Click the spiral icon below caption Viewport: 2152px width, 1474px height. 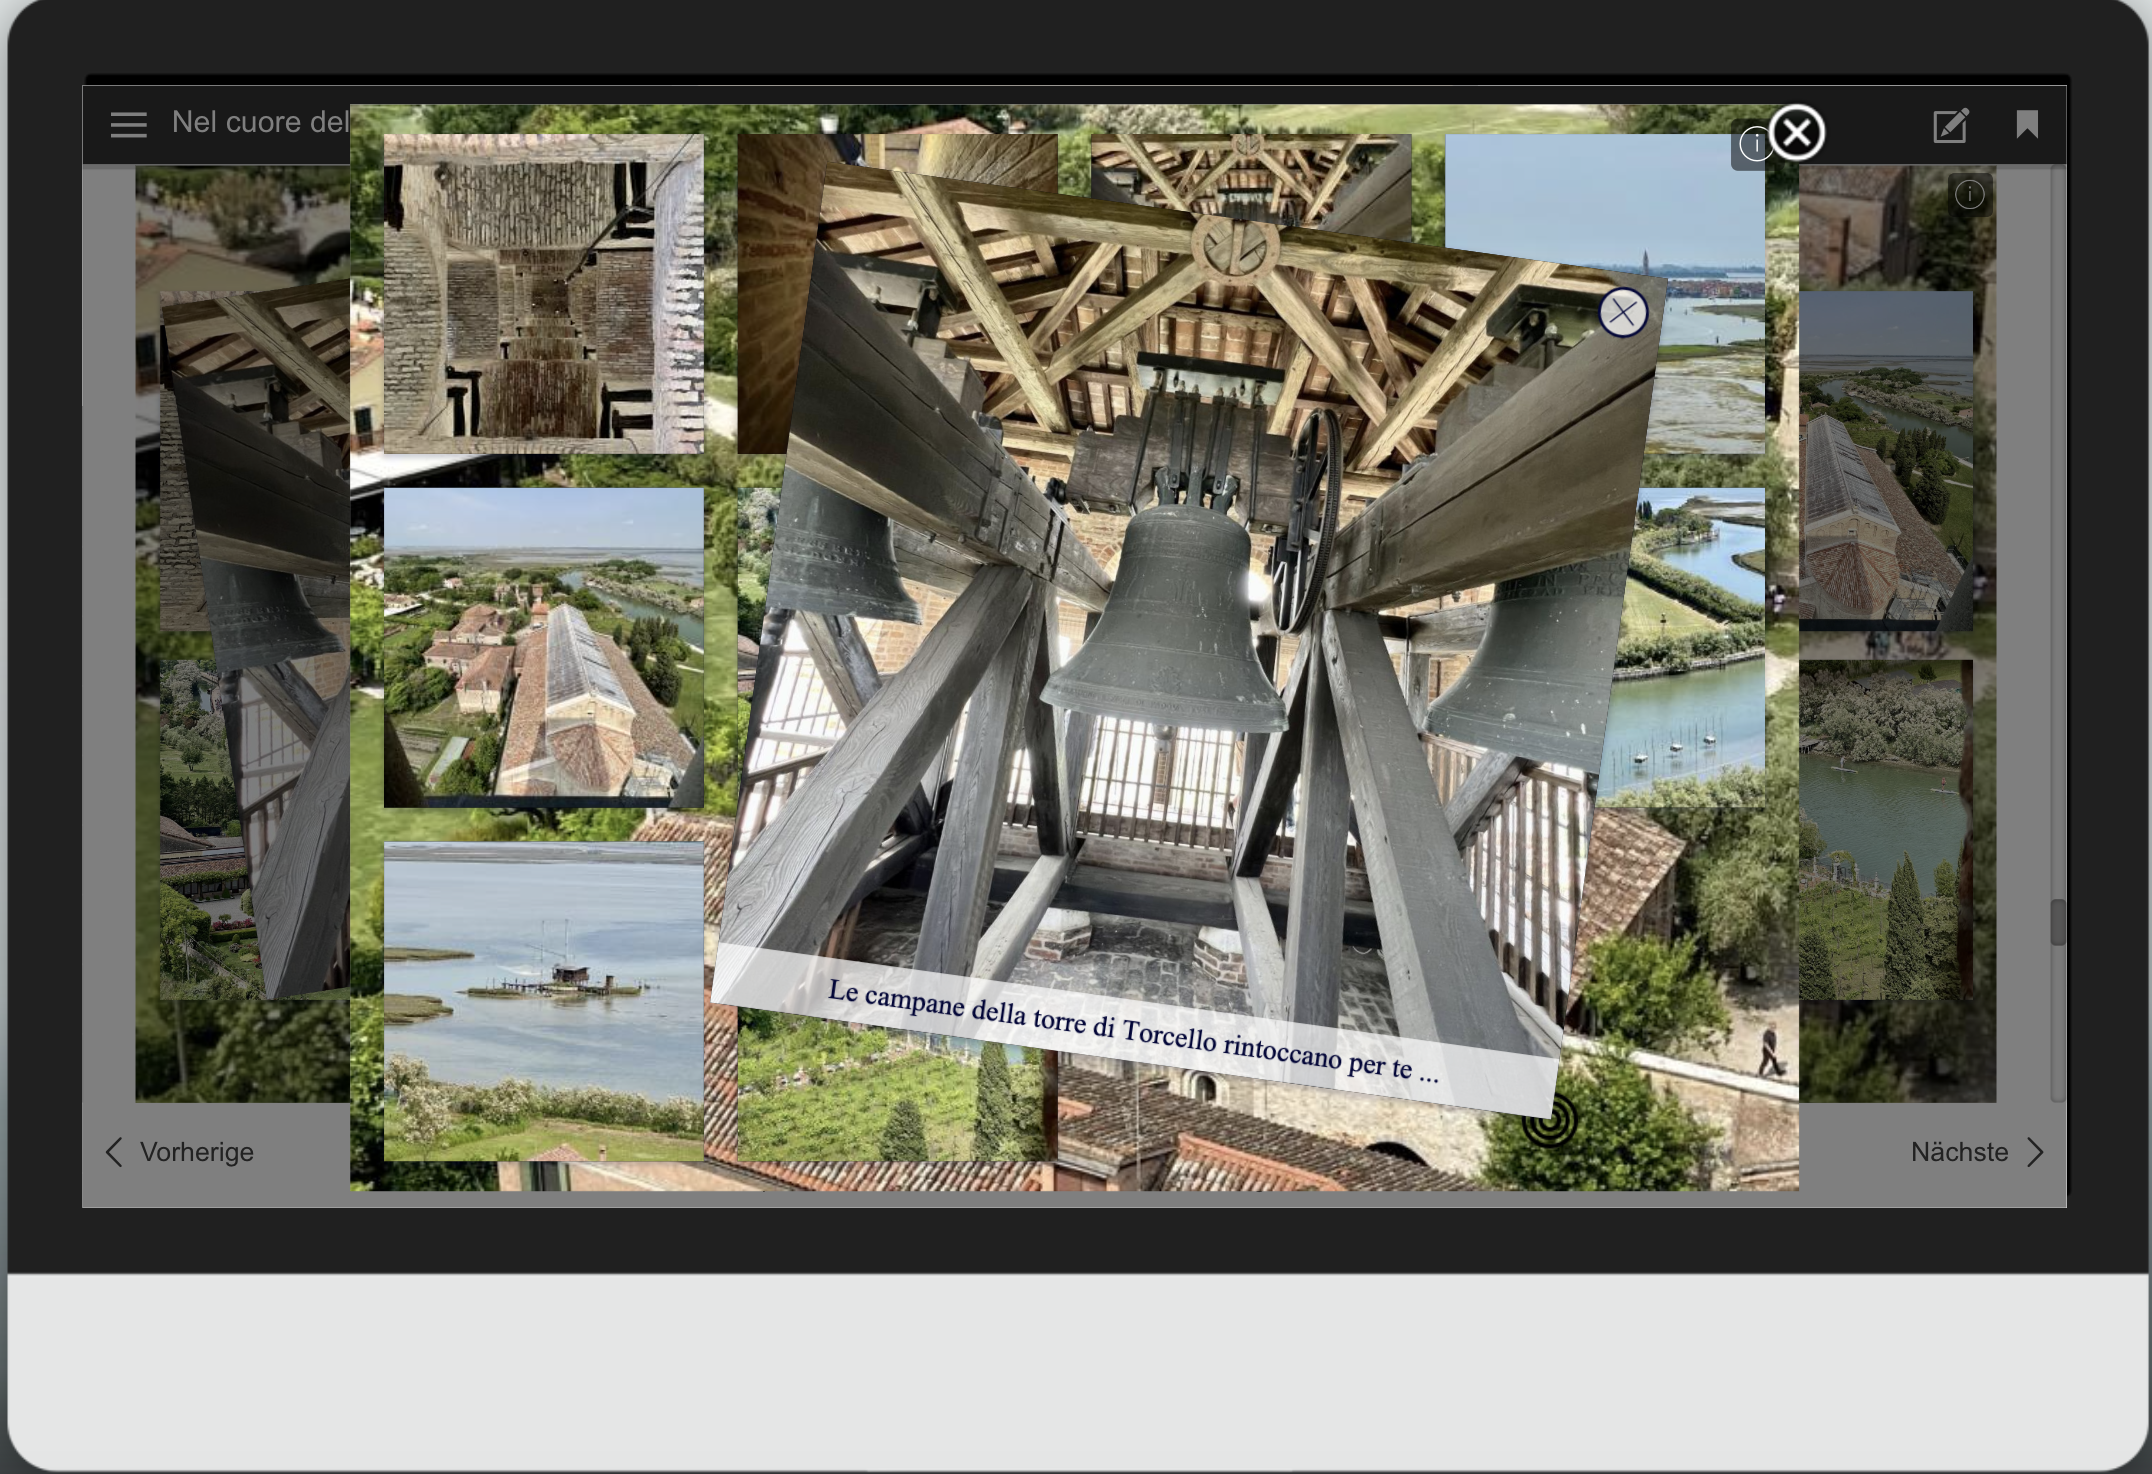tap(1549, 1121)
